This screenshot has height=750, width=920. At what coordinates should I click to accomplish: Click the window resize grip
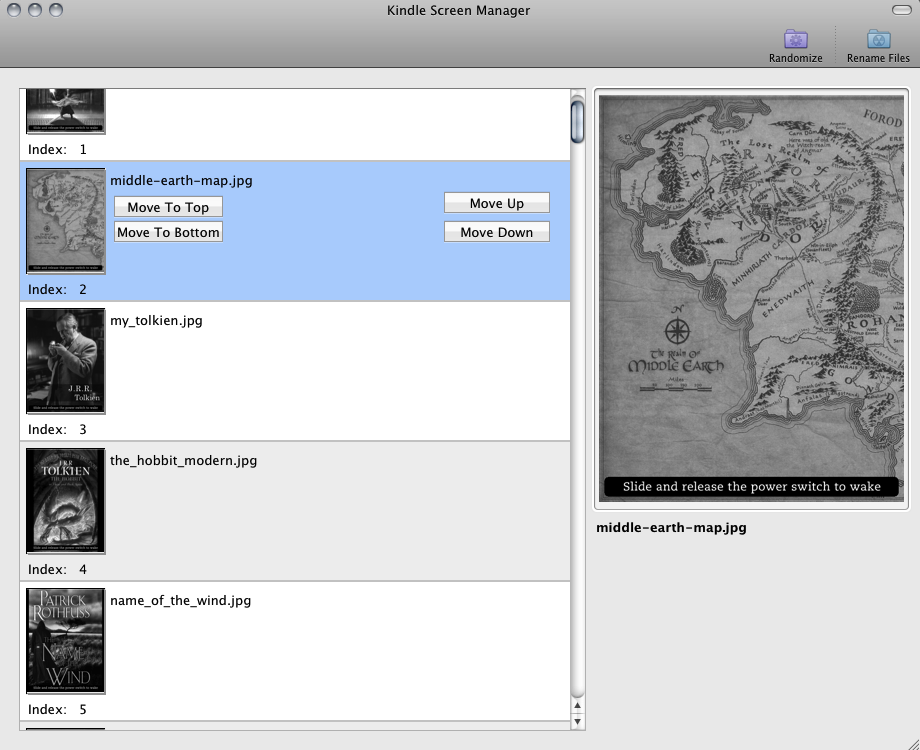tap(913, 743)
